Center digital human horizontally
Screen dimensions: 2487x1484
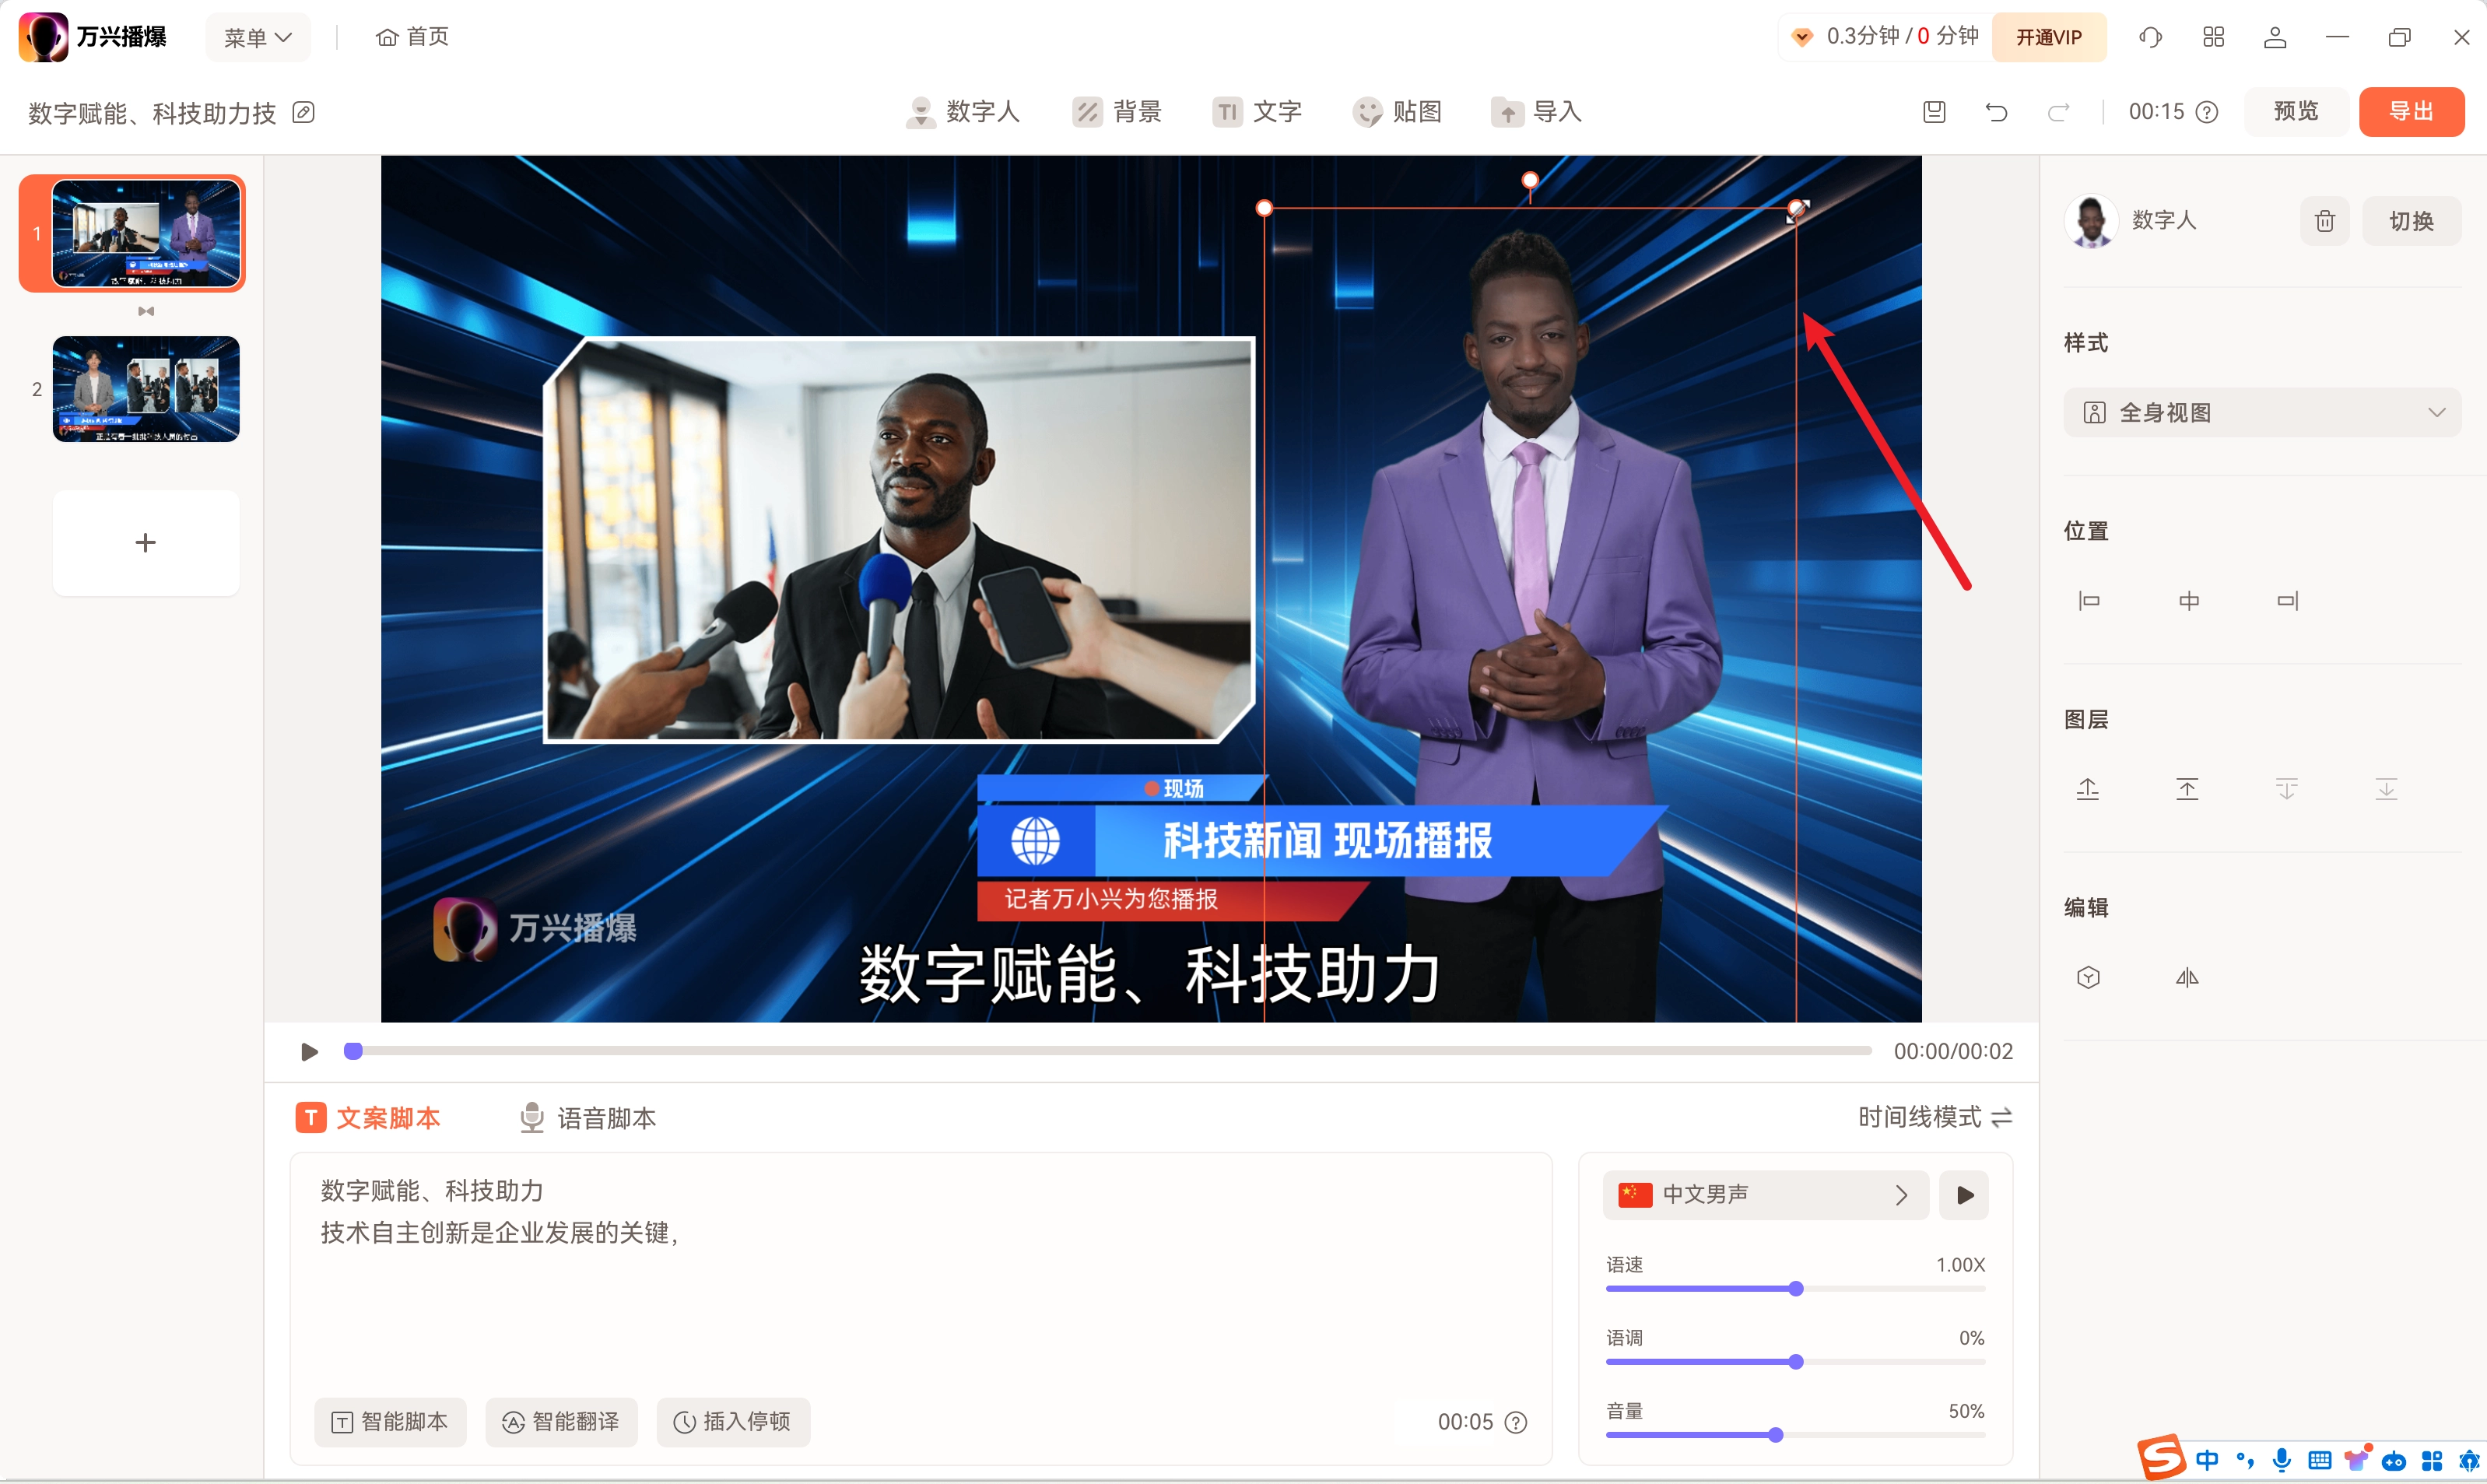click(x=2188, y=601)
